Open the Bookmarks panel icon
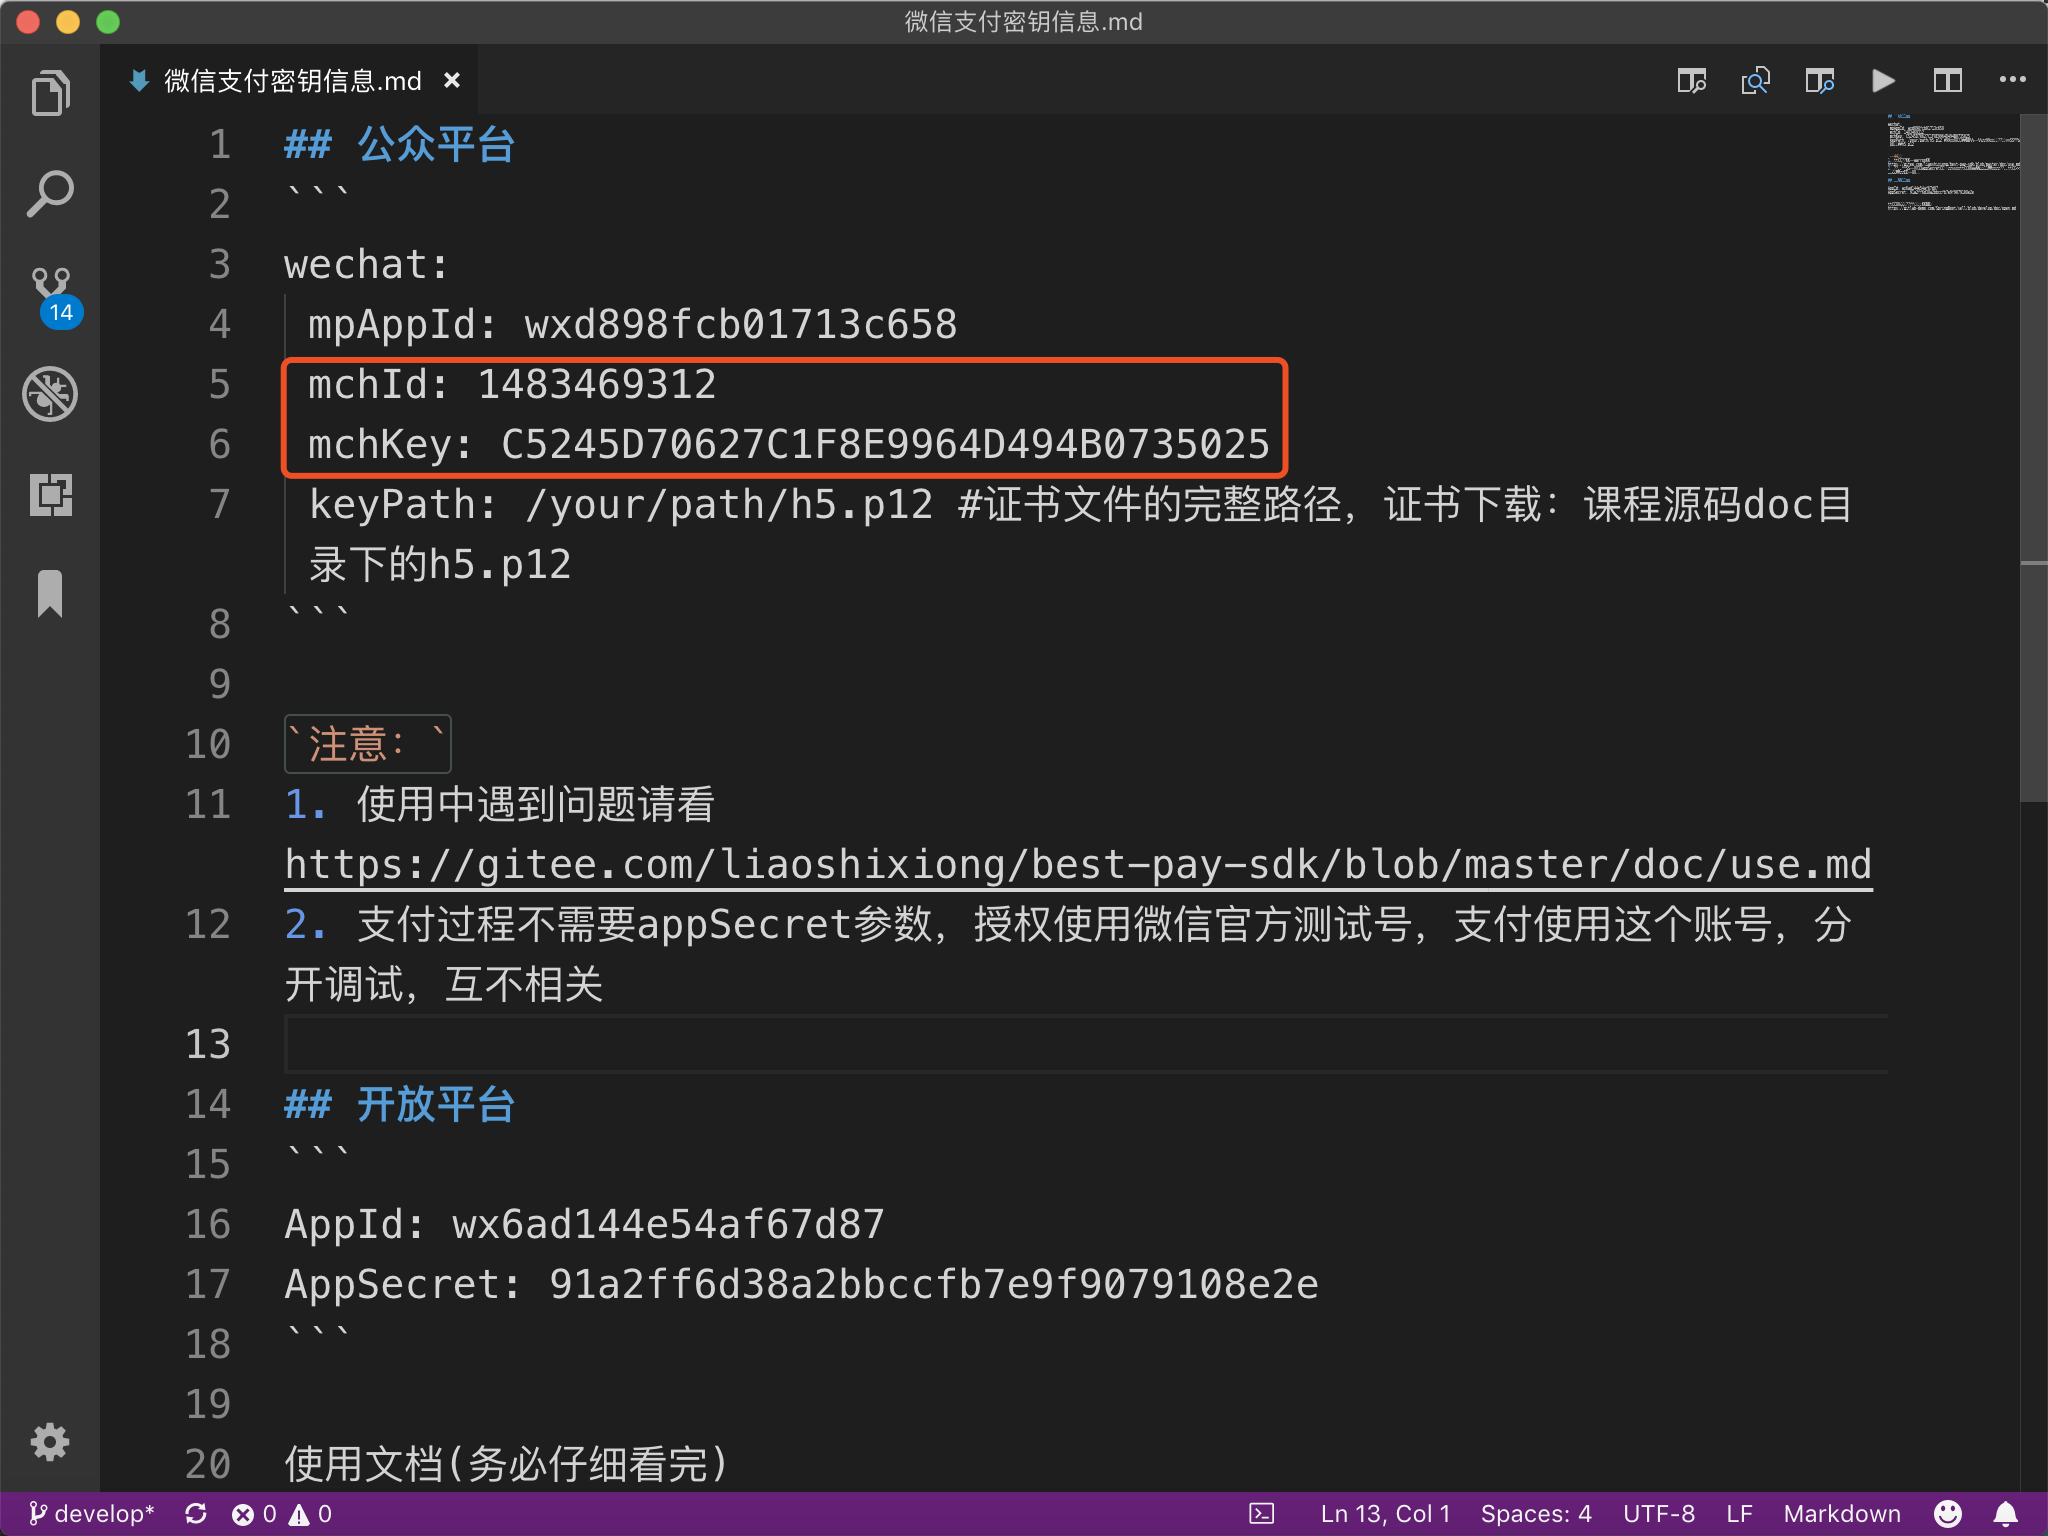The width and height of the screenshot is (2048, 1536). tap(50, 594)
